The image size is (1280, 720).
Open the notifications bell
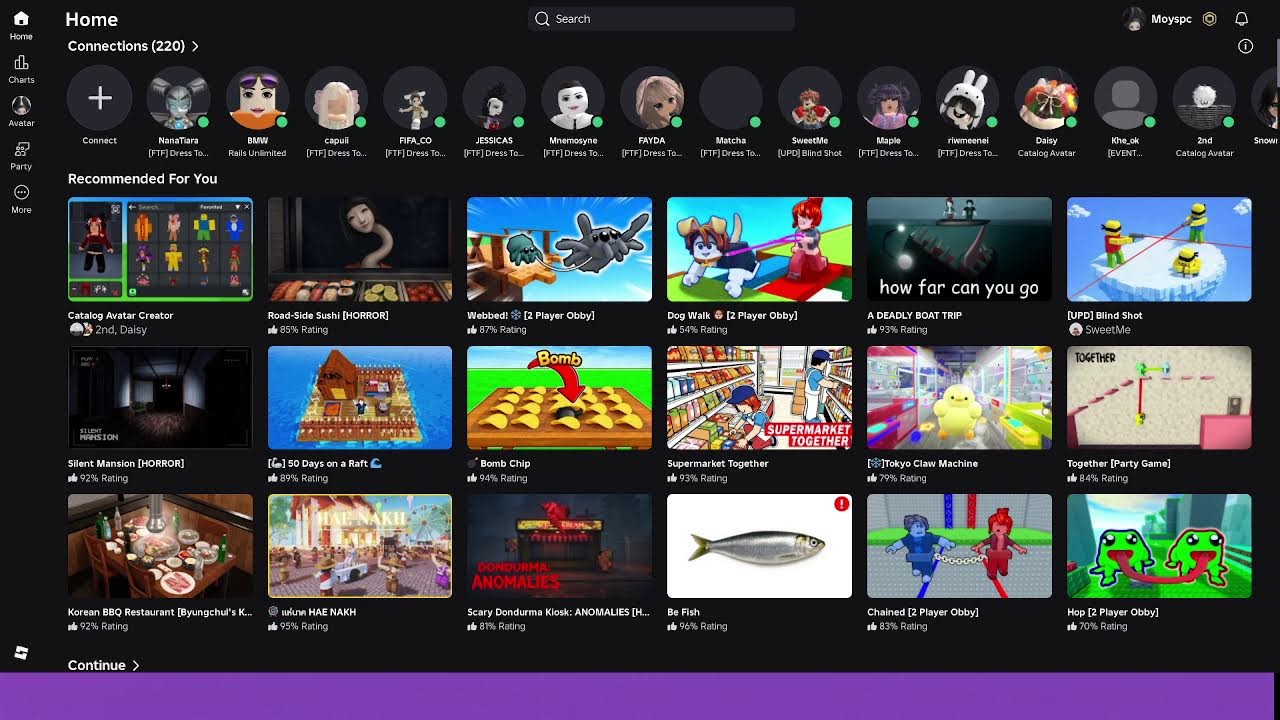[1241, 19]
